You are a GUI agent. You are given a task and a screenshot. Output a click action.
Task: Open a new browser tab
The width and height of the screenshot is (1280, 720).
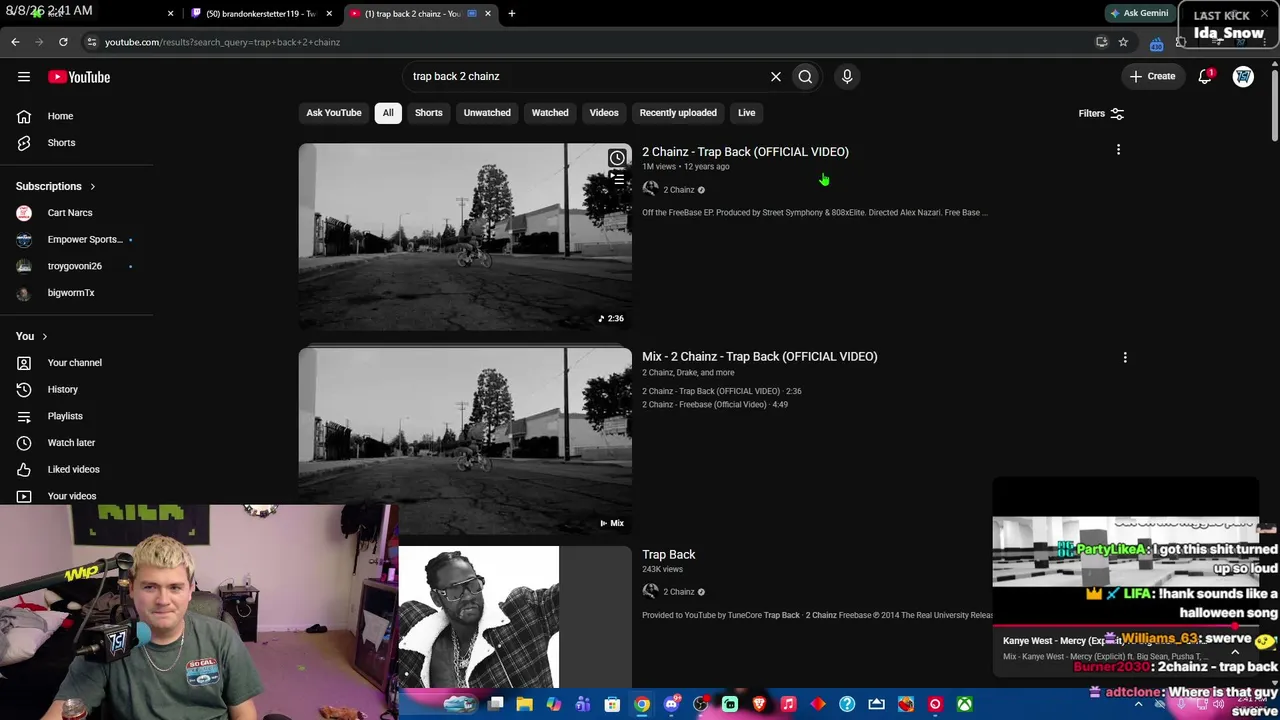[512, 14]
